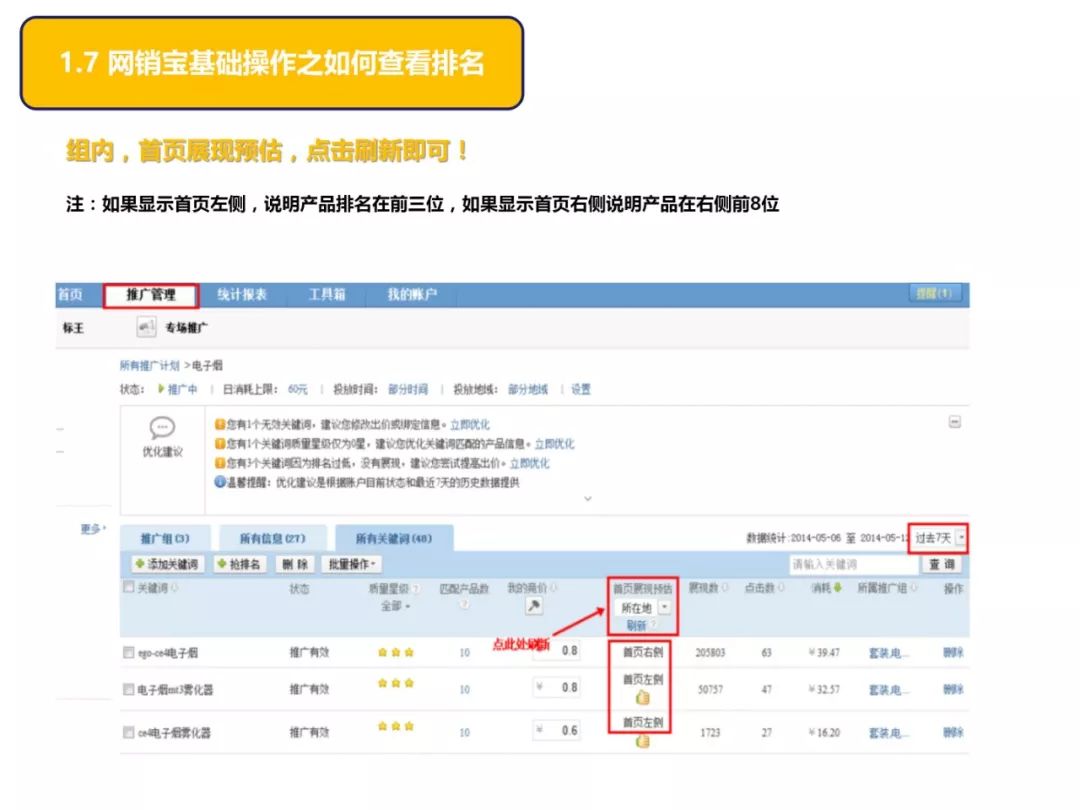
Task: Click the green plus icon on 添加关键词
Action: click(x=137, y=565)
